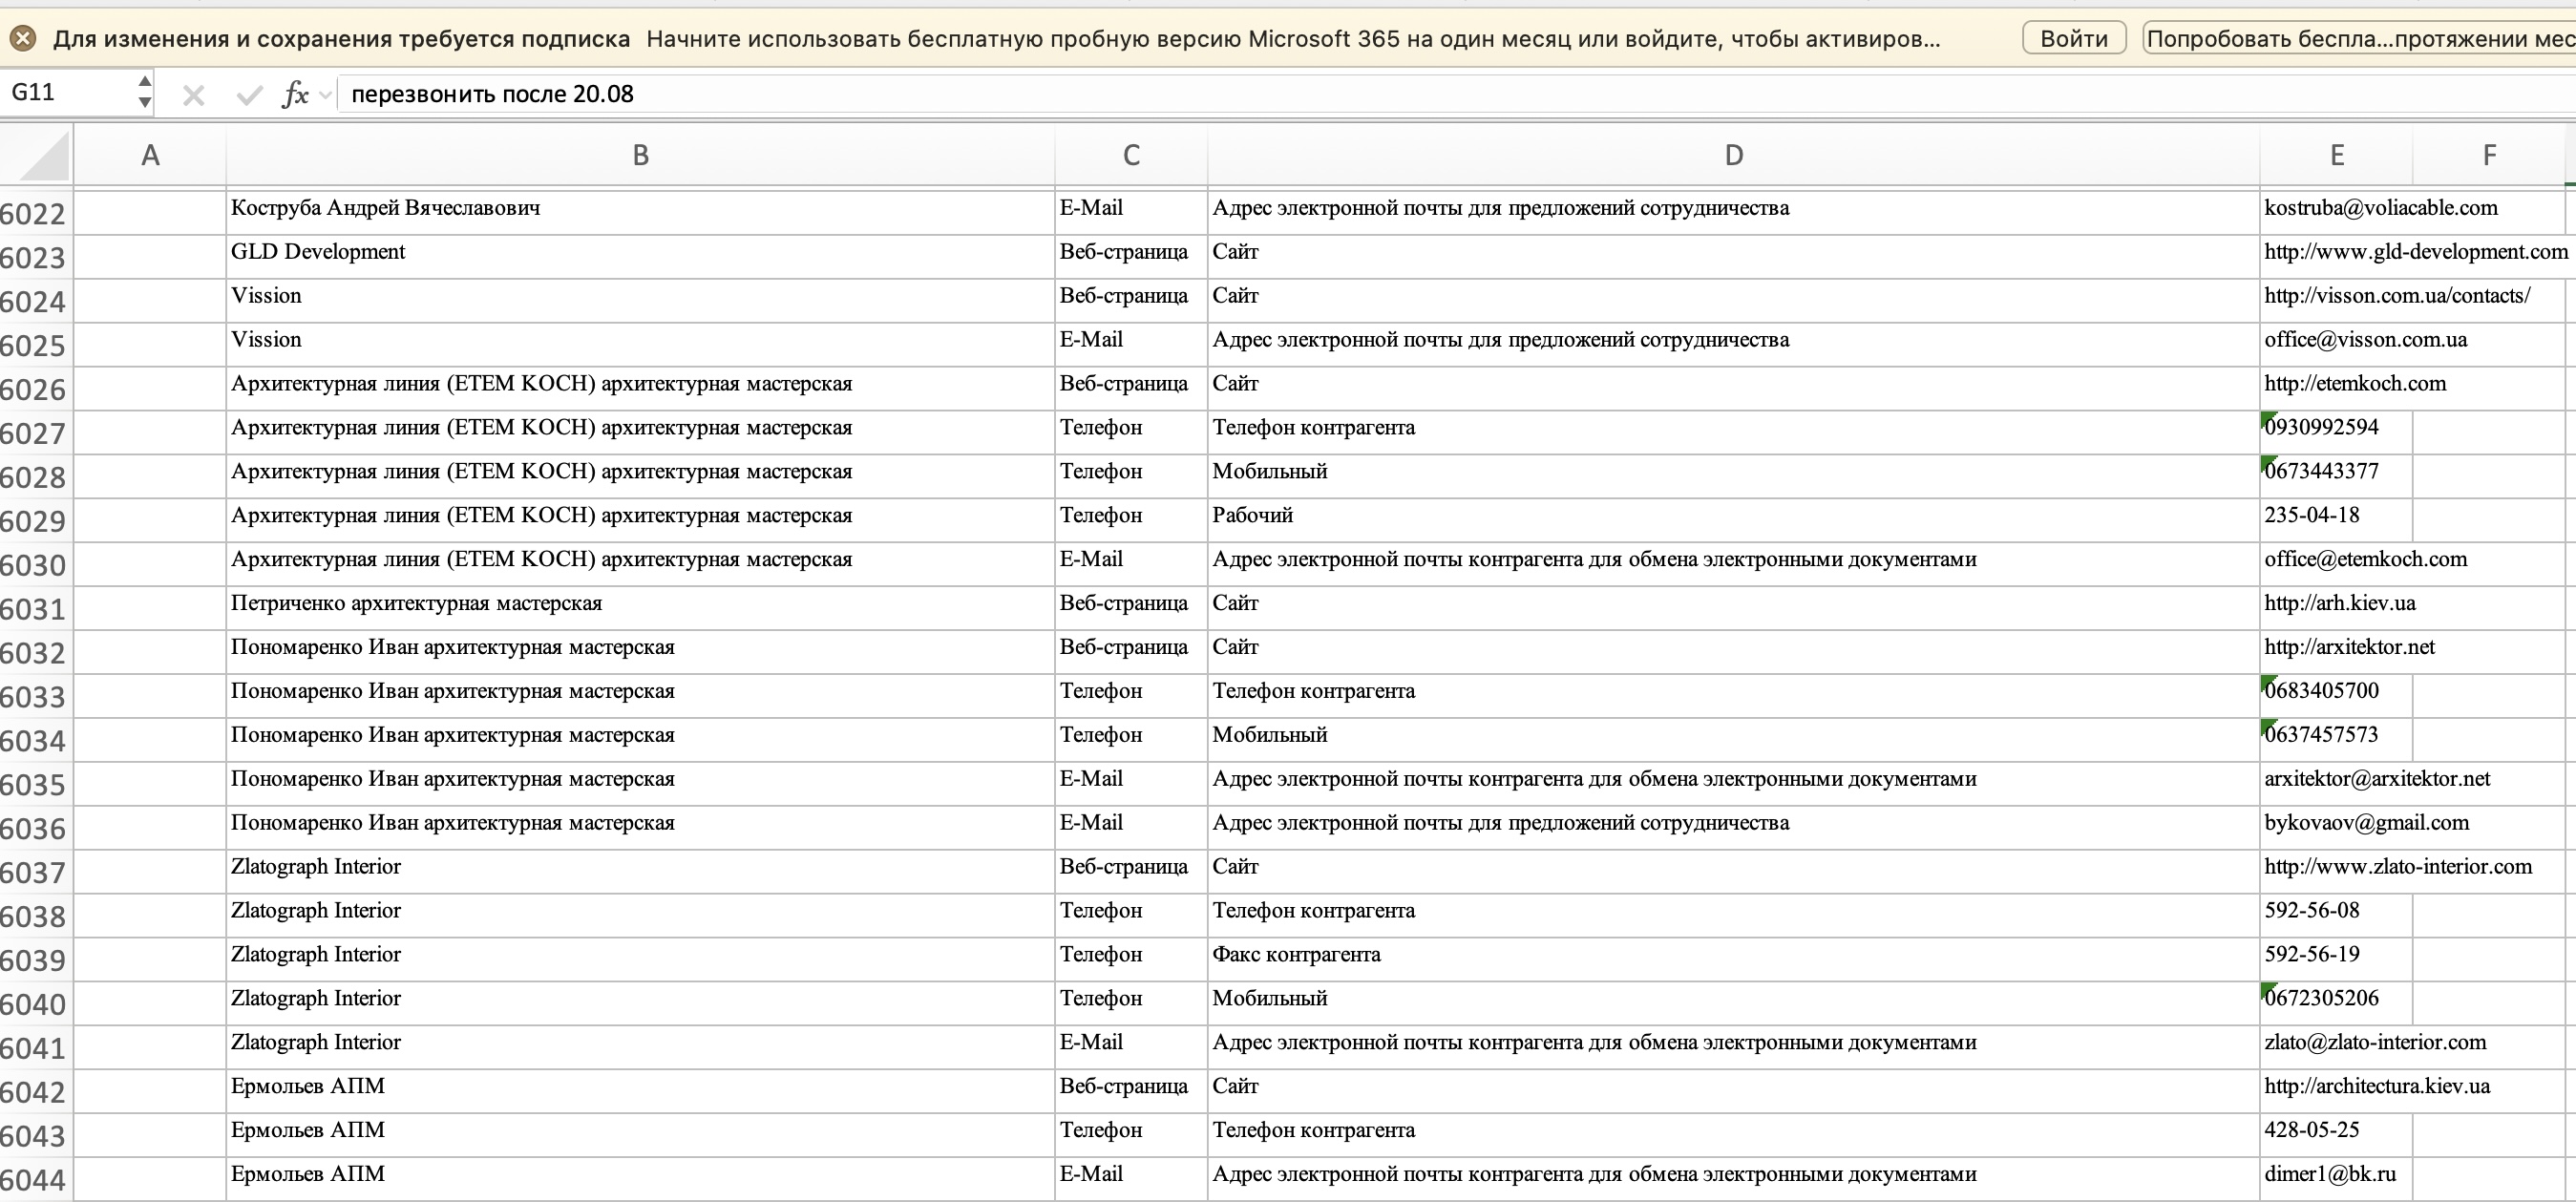
Task: Click the Name Box showing G11
Action: click(66, 93)
